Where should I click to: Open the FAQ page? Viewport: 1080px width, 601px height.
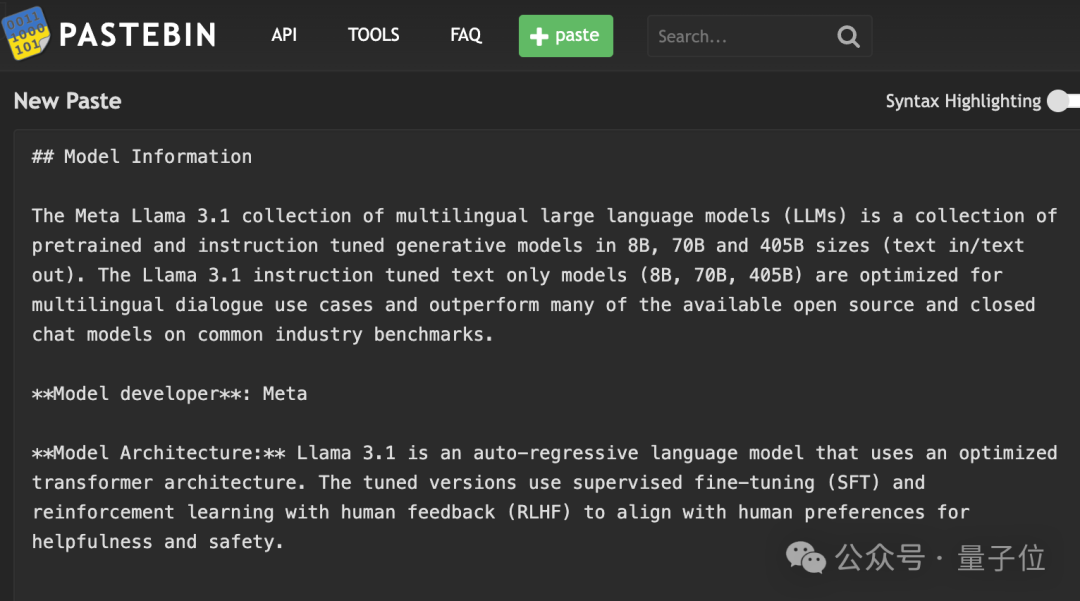[x=466, y=35]
